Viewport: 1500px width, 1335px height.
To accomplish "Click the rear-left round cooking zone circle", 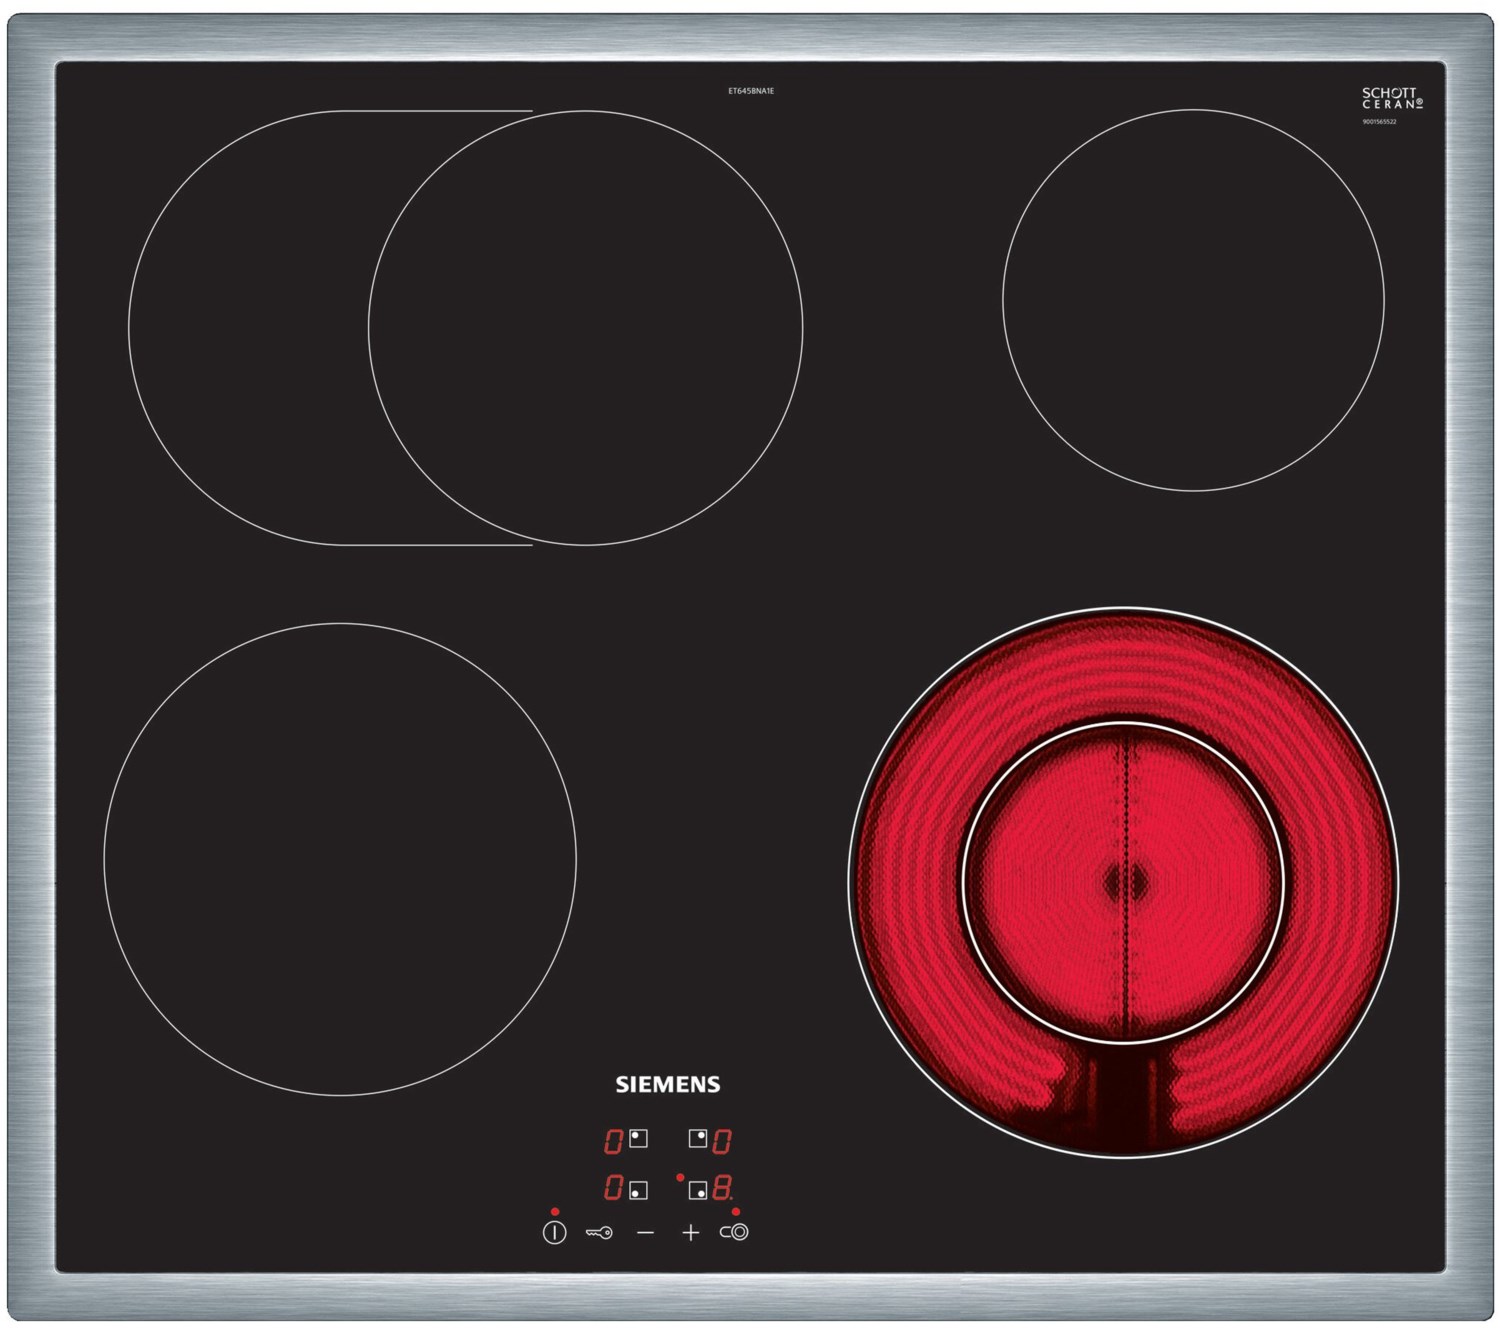I will click(585, 328).
